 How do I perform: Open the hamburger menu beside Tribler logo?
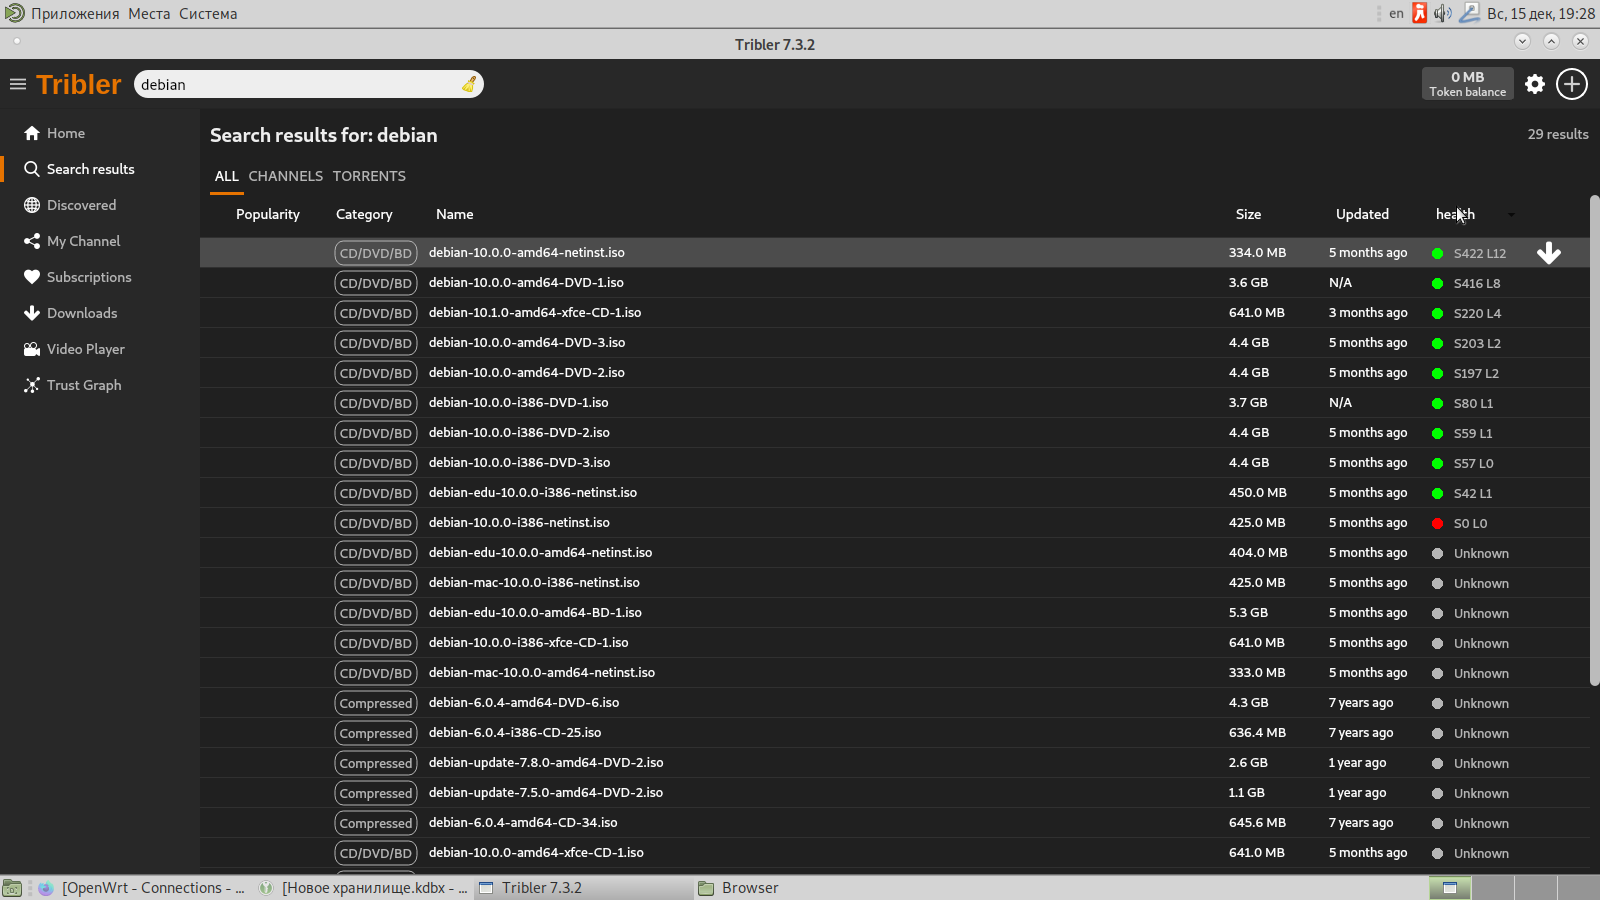(18, 84)
